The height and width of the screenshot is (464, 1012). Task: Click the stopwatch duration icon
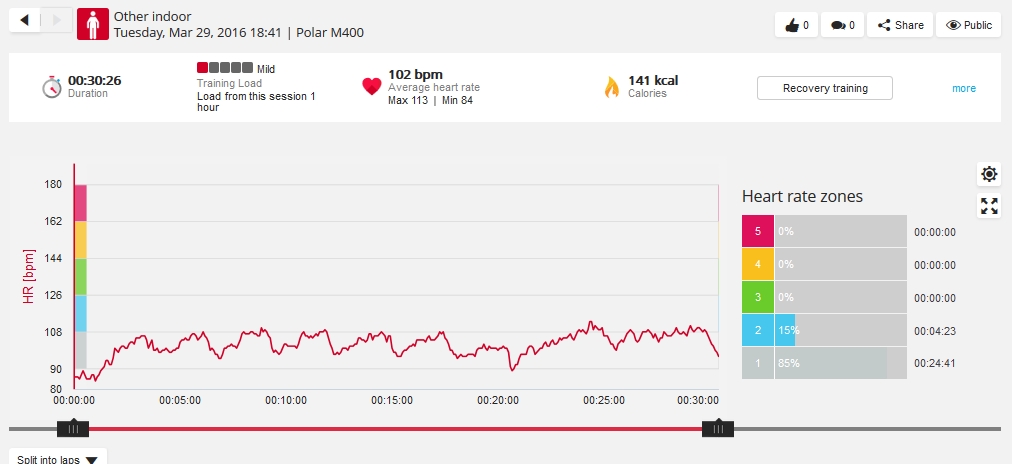(52, 87)
